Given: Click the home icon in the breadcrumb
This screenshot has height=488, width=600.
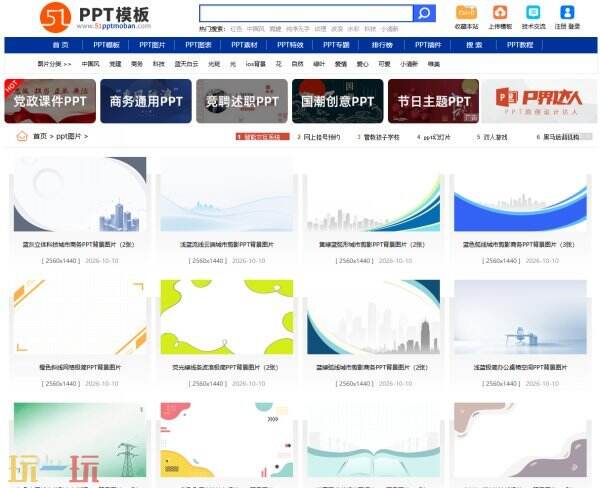Looking at the screenshot, I should [22, 136].
